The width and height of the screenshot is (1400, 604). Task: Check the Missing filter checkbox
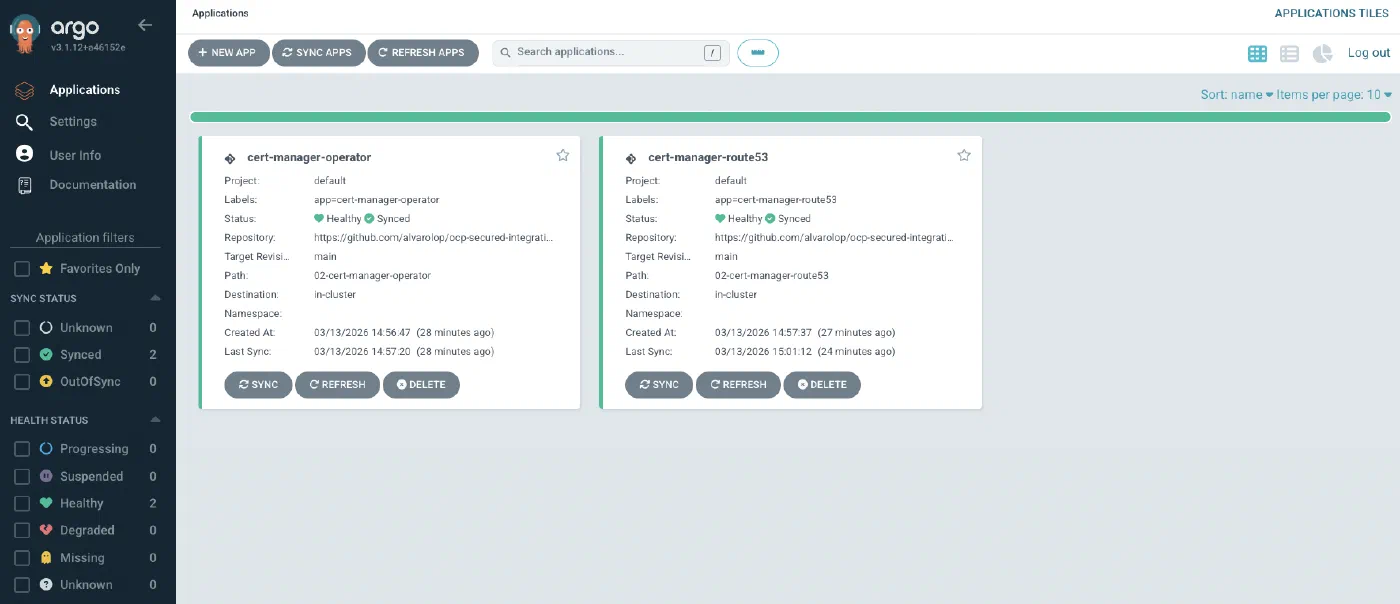tap(22, 558)
